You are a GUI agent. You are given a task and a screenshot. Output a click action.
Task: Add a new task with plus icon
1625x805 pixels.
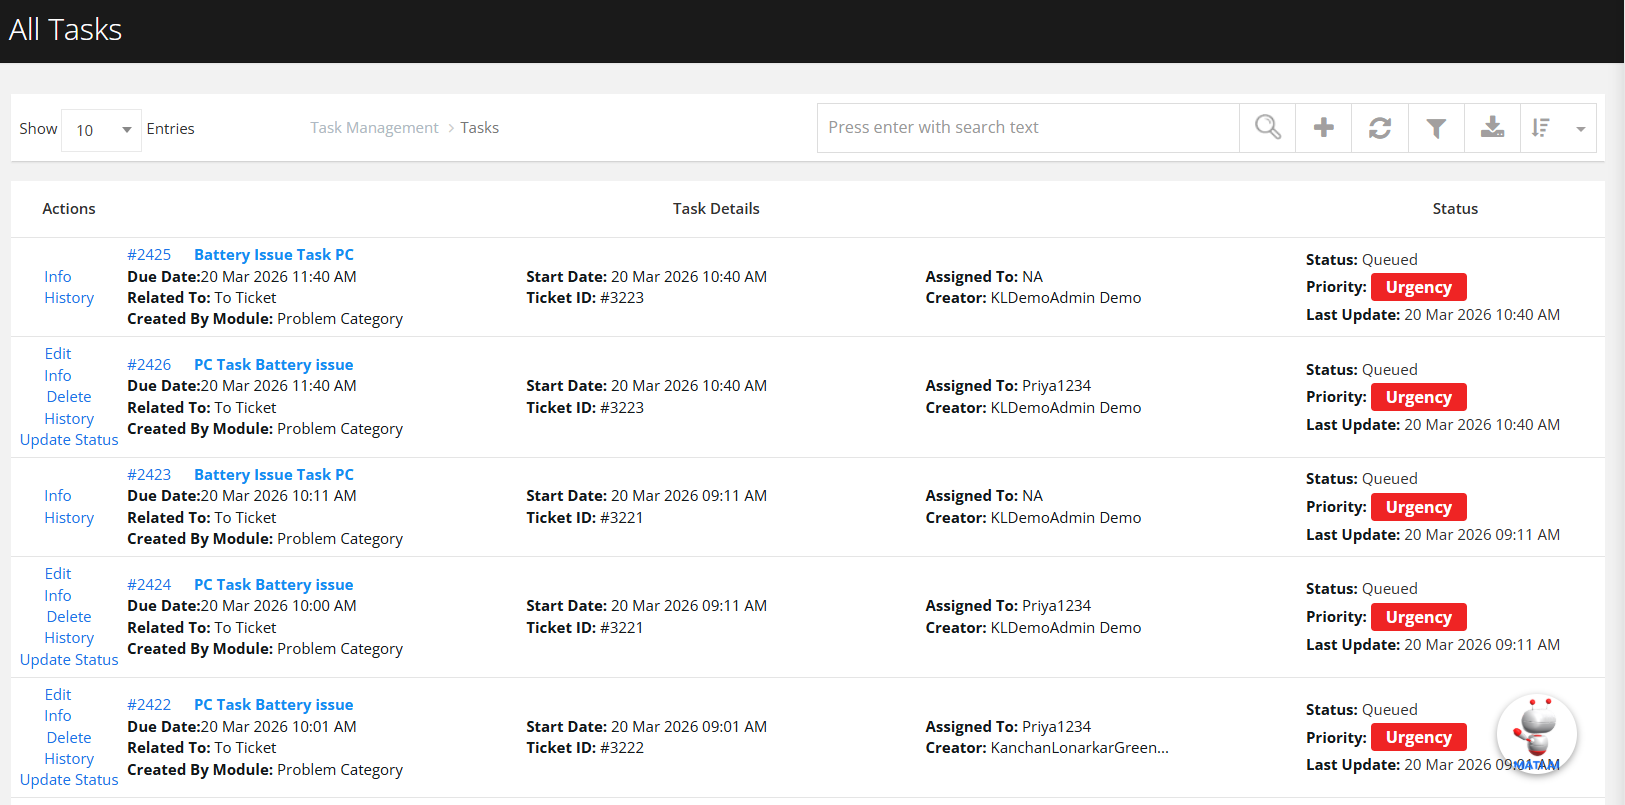(1323, 128)
